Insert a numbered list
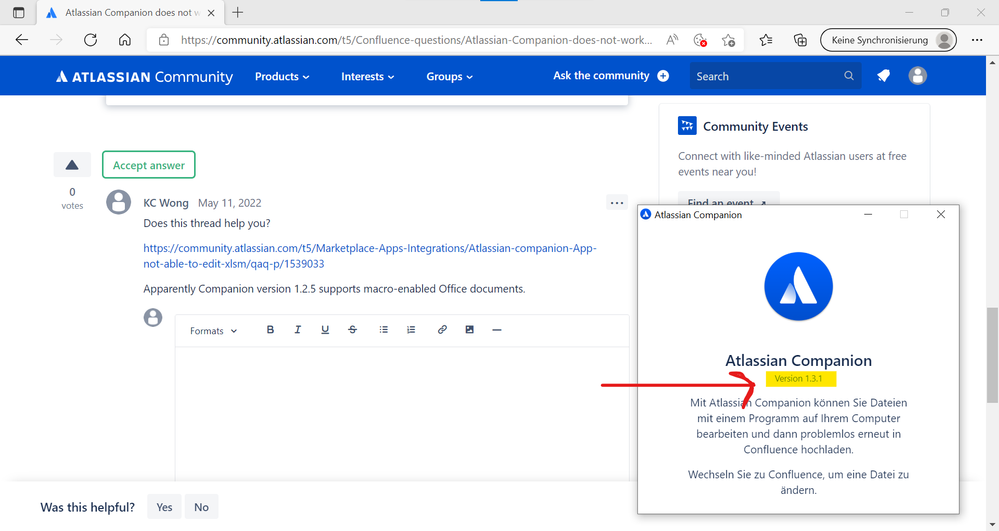The image size is (999, 531). (x=411, y=330)
